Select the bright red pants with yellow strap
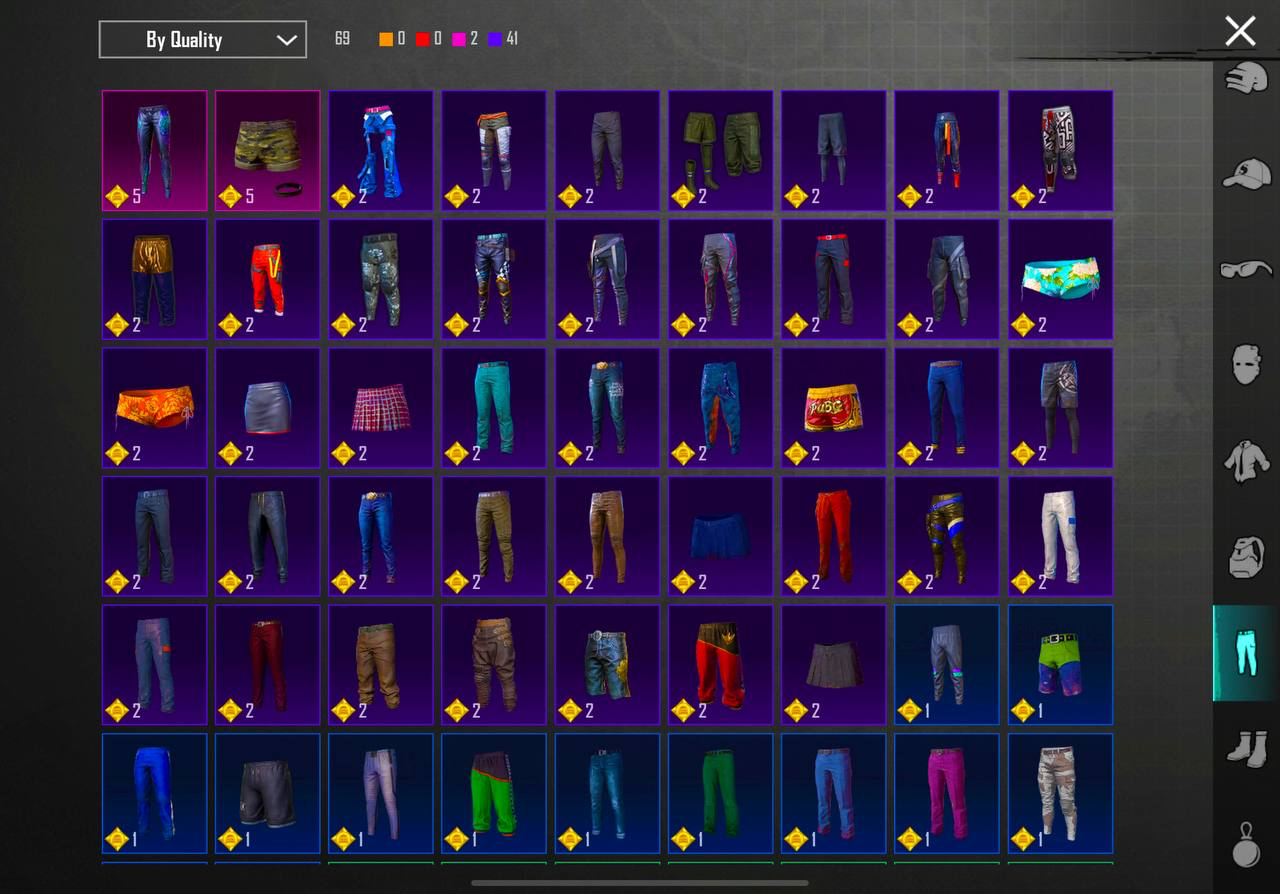 tap(267, 279)
